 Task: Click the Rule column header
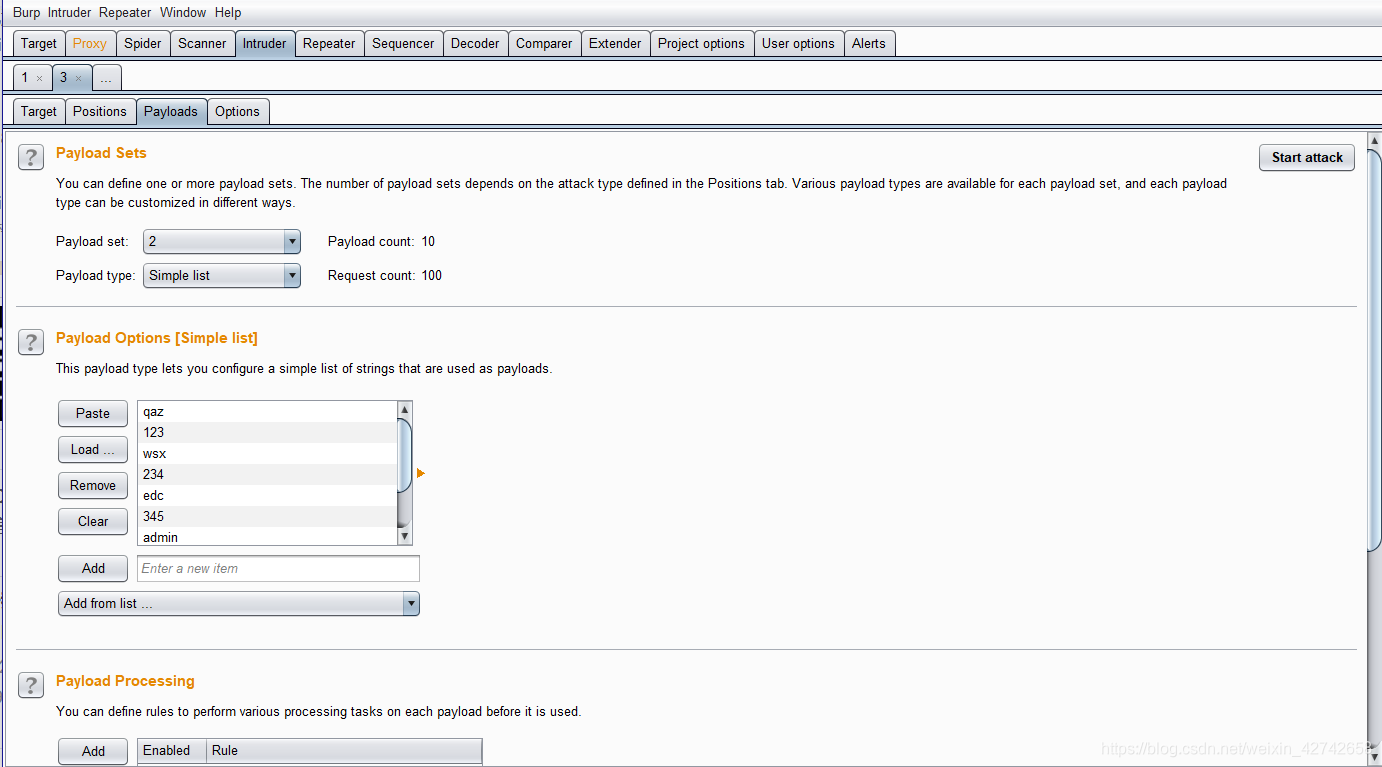pyautogui.click(x=344, y=750)
